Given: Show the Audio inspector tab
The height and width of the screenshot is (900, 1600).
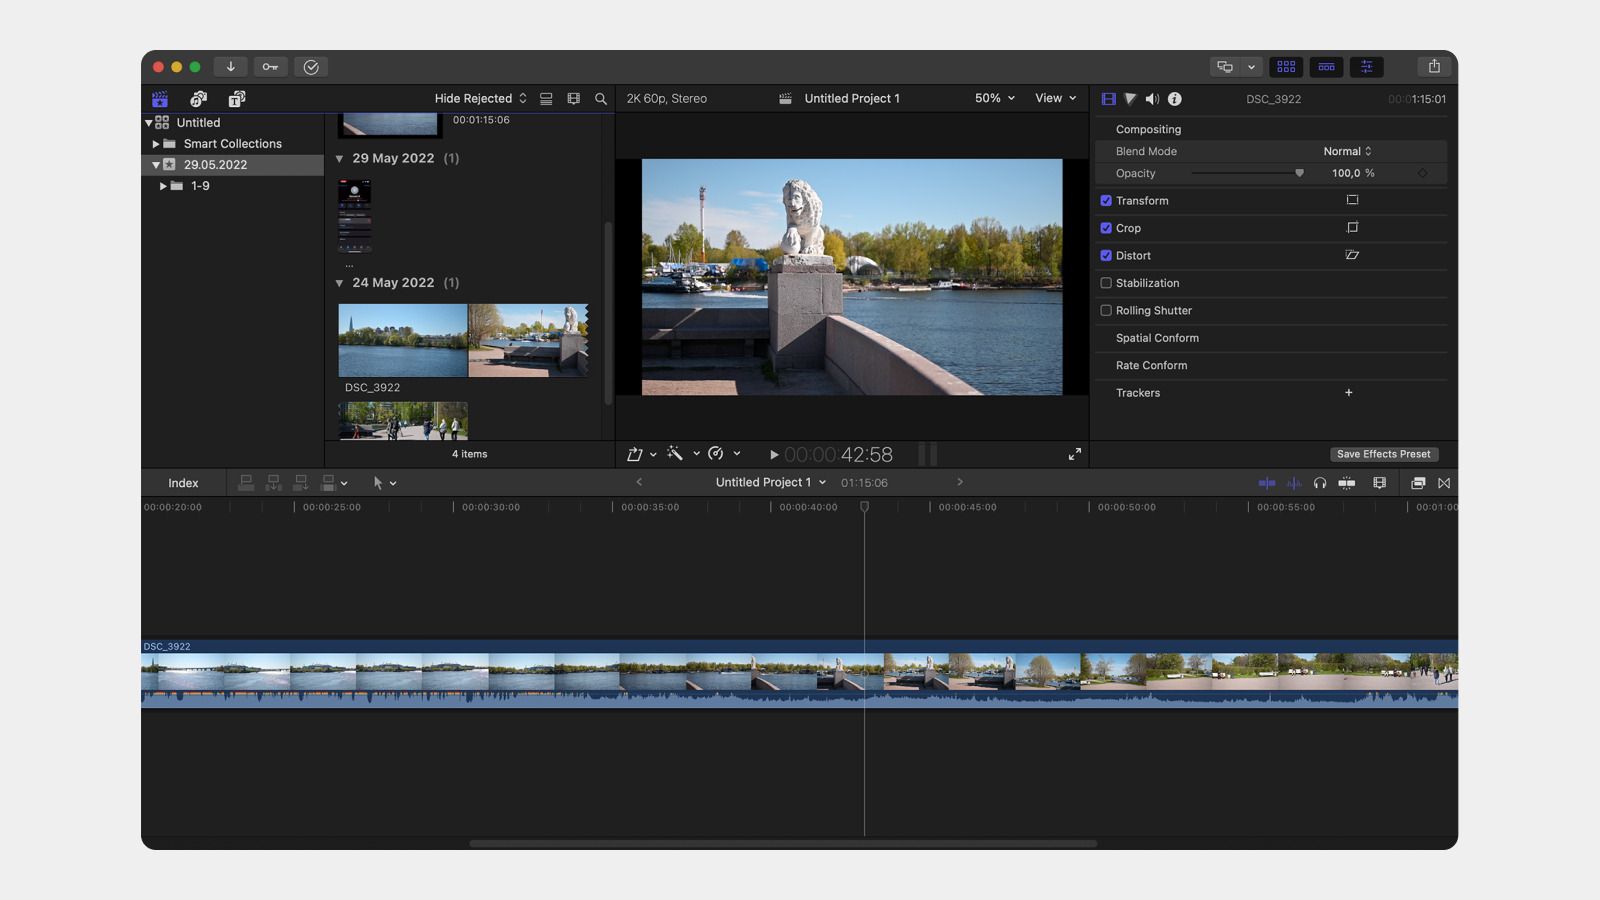Looking at the screenshot, I should pyautogui.click(x=1152, y=99).
